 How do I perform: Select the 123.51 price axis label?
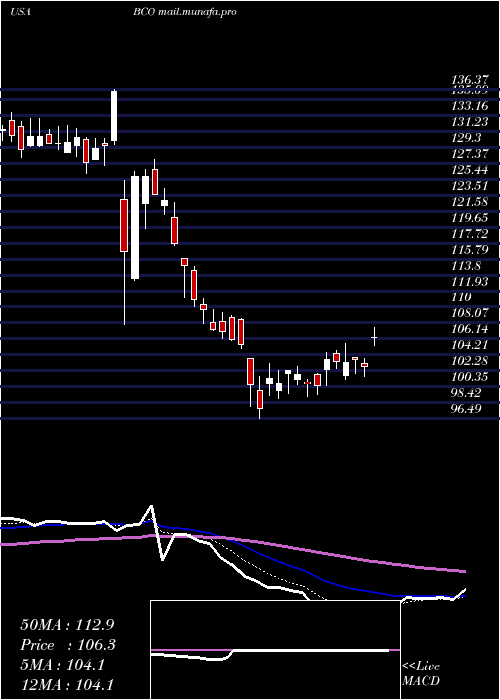click(470, 185)
